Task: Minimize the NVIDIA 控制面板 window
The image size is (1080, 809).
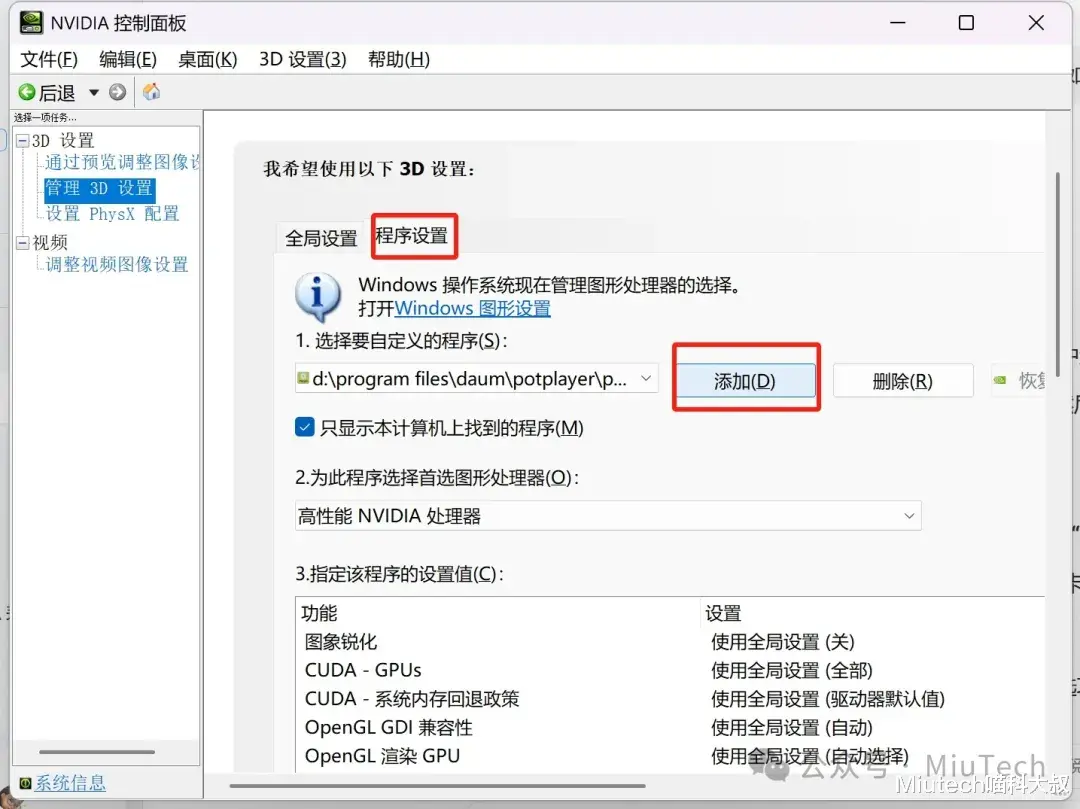Action: coord(897,23)
